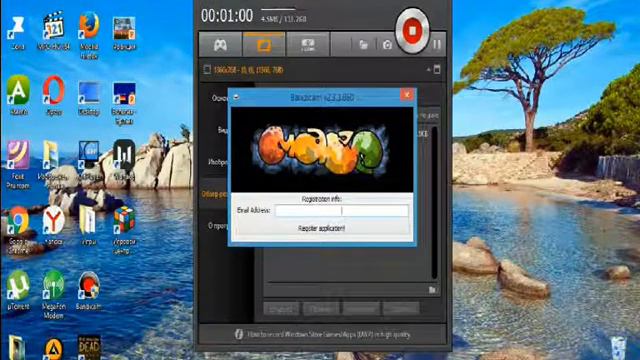640x360 pixels.
Task: Expand the small arrow beside the resolution row
Action: 428,70
